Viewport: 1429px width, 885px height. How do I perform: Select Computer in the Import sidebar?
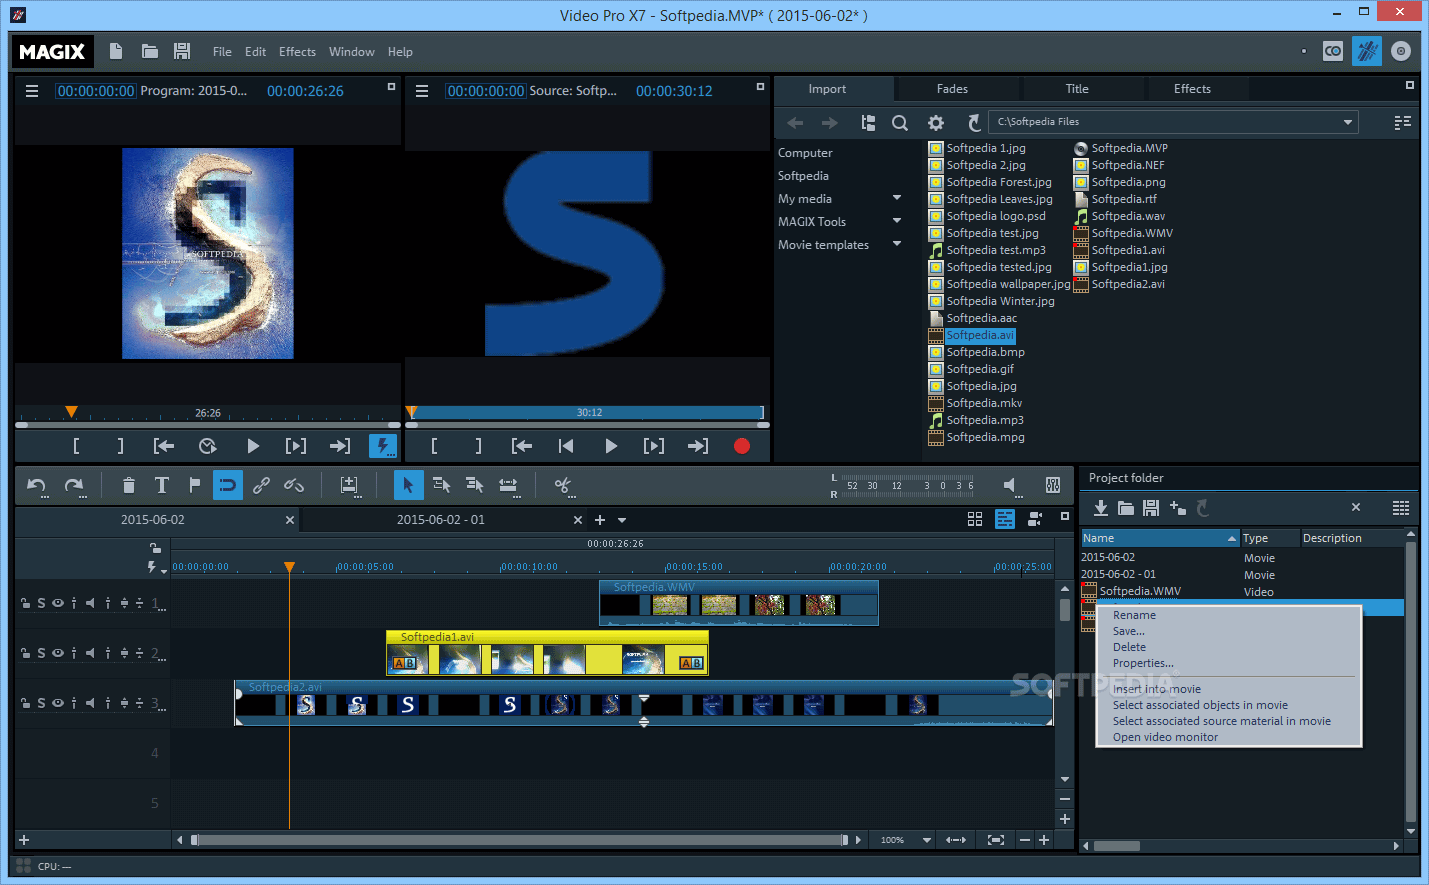(x=805, y=153)
